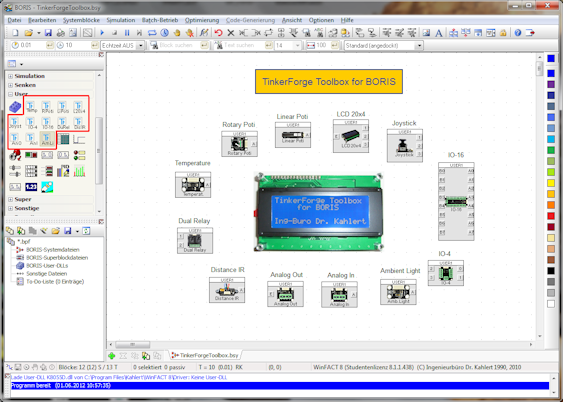Screen dimensions: 563x402
Task: Open the Bearbeiten menu
Action: tap(42, 20)
